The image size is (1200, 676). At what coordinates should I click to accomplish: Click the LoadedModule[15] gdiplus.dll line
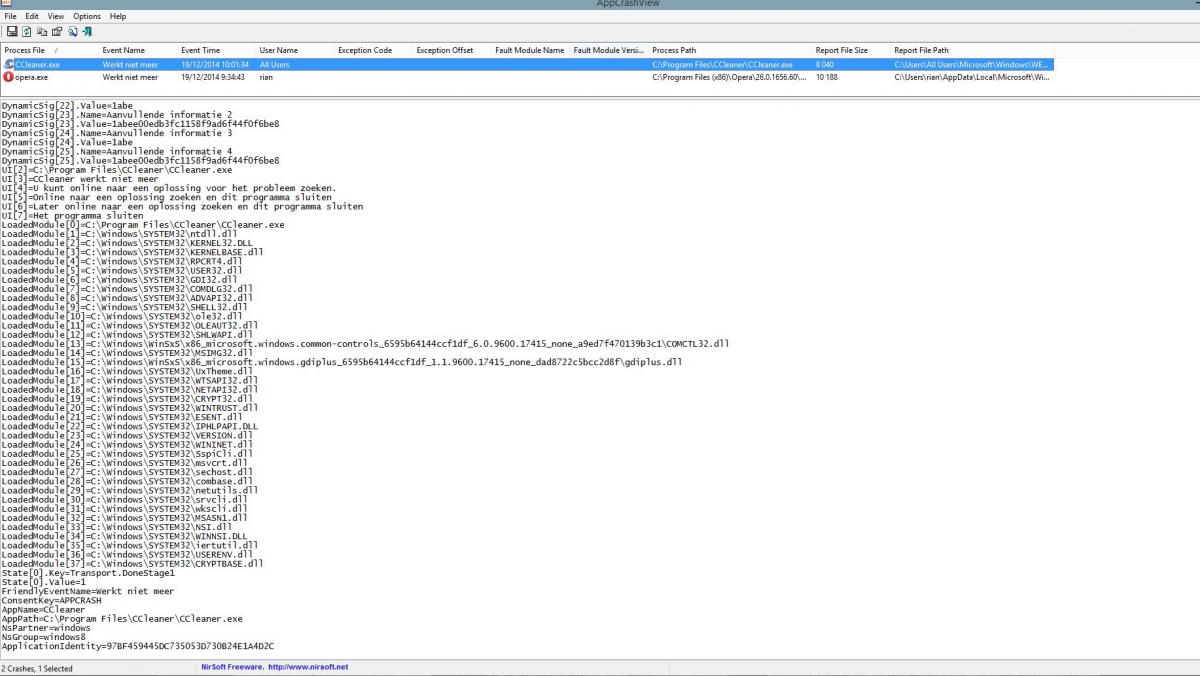point(342,361)
